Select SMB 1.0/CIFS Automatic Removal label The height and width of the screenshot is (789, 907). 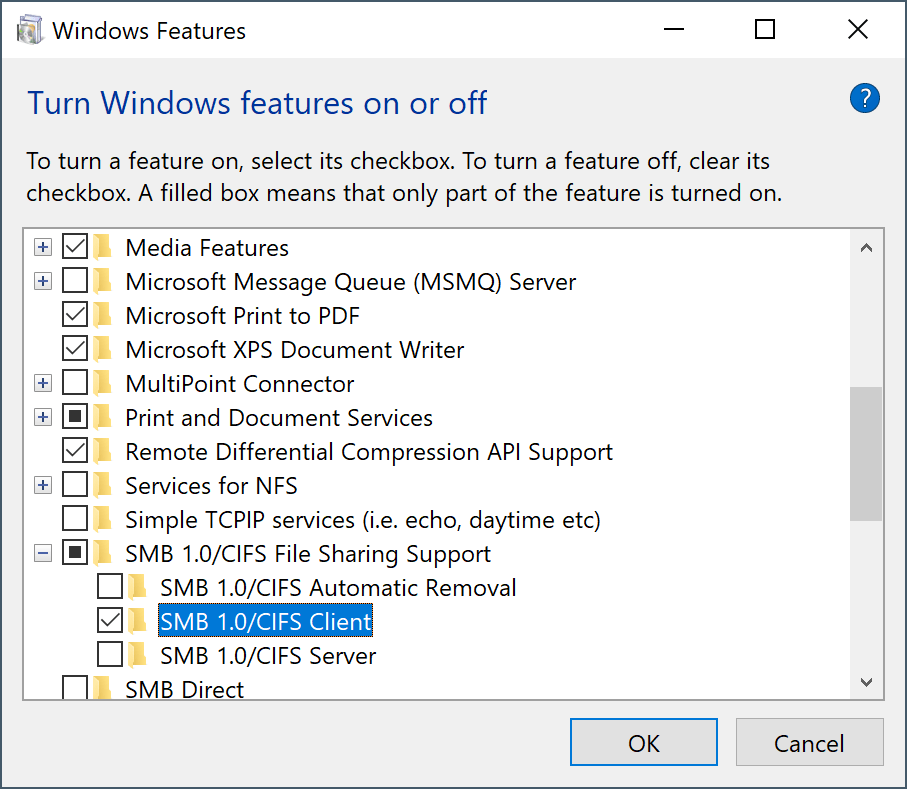pos(338,588)
